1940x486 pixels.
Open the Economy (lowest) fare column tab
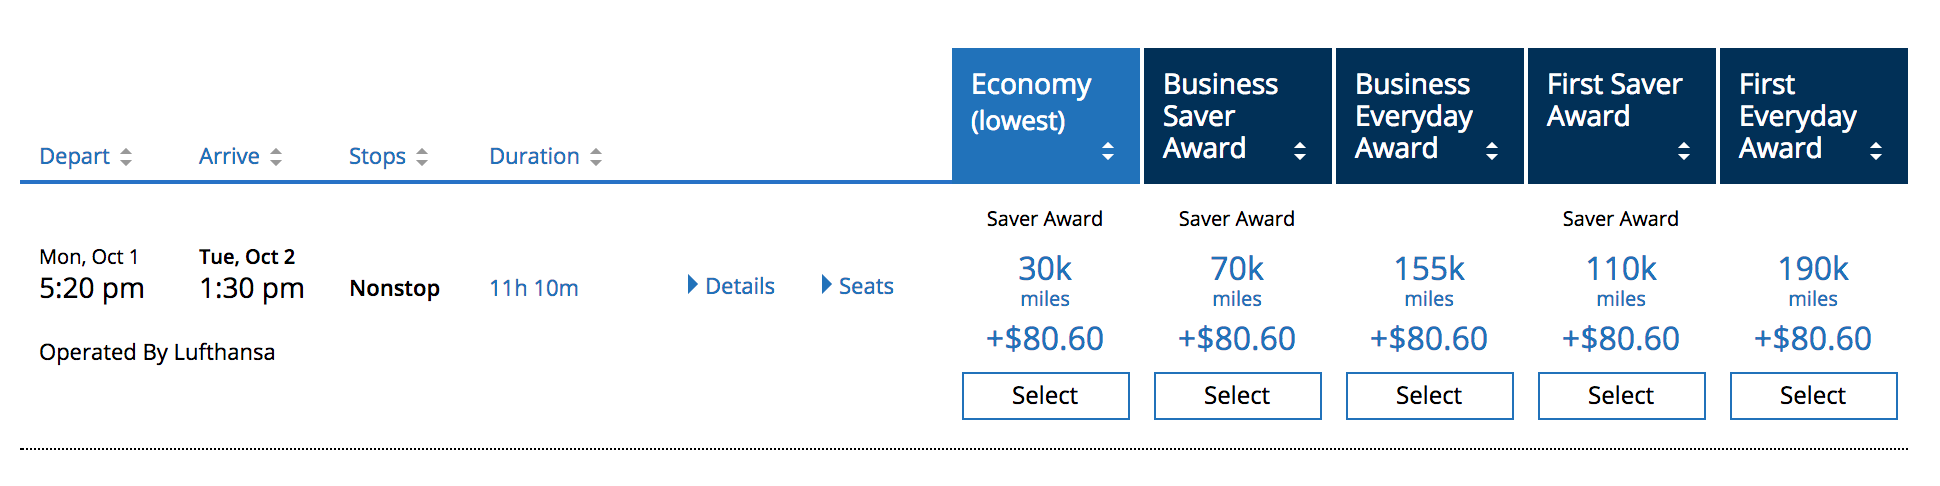1031,102
